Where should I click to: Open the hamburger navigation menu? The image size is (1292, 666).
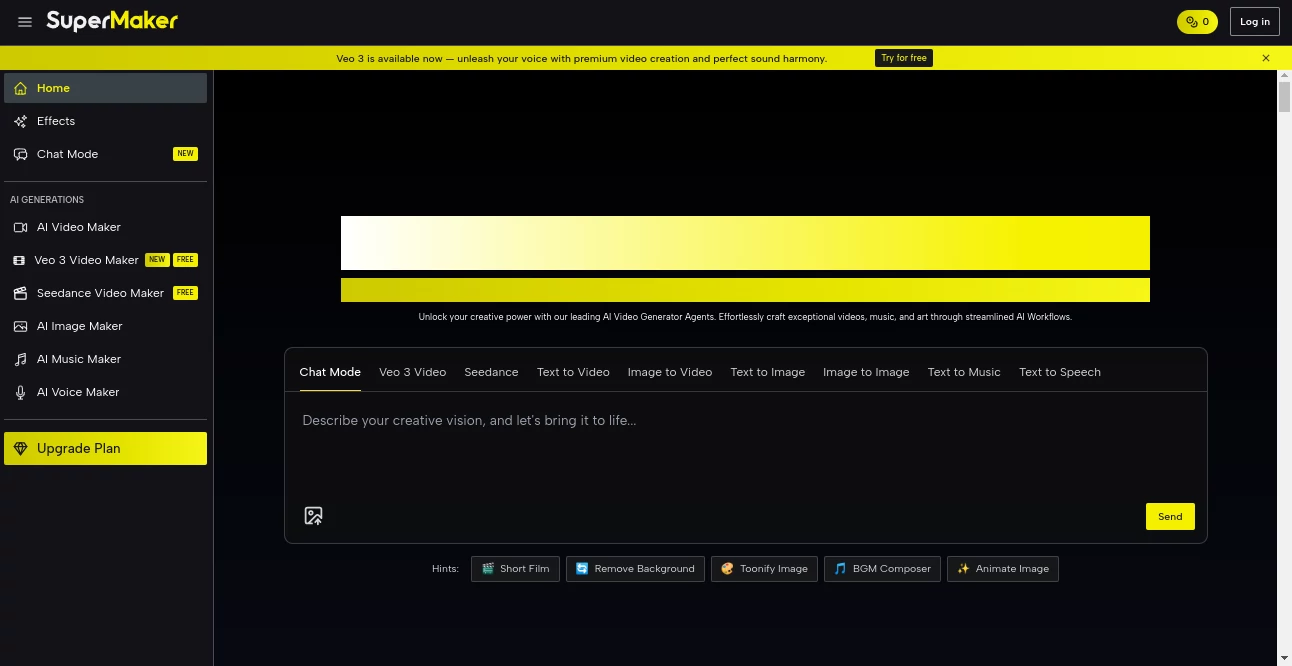tap(25, 21)
